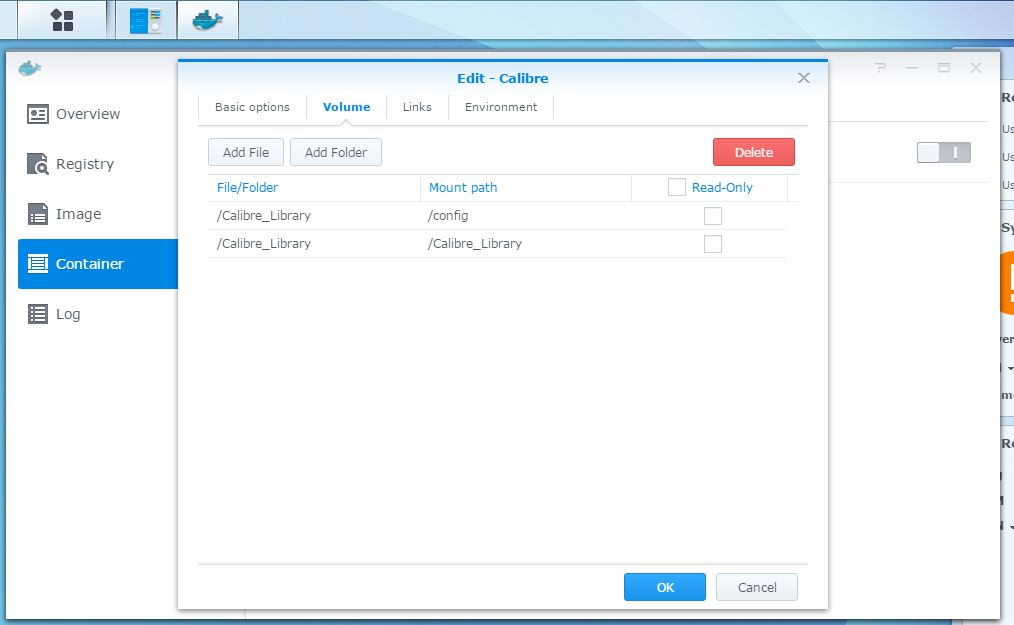This screenshot has width=1014, height=625.
Task: Select File/Folder cell in second row
Action: pos(264,244)
